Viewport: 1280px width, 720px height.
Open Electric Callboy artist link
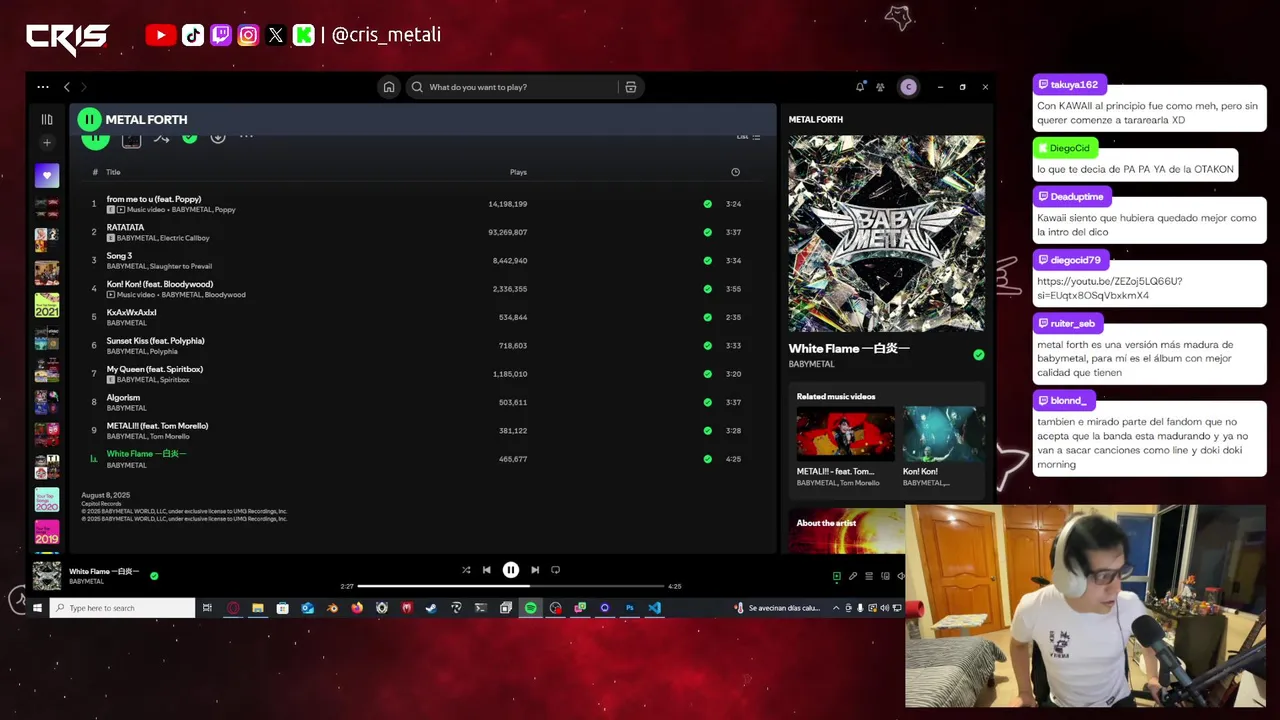(x=185, y=238)
